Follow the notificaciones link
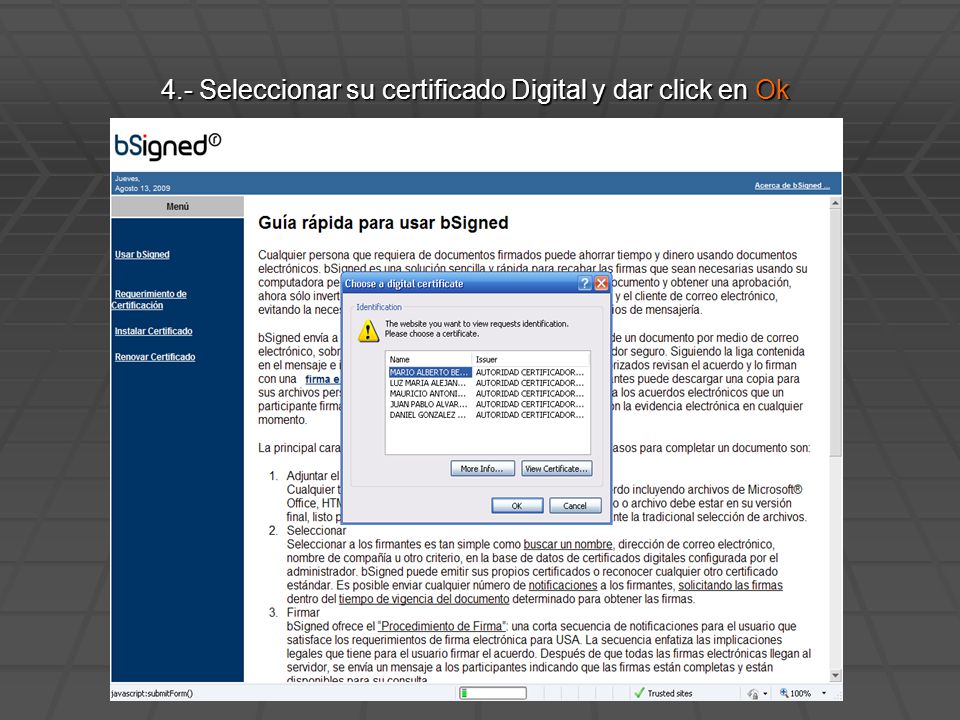960x720 pixels. (563, 585)
